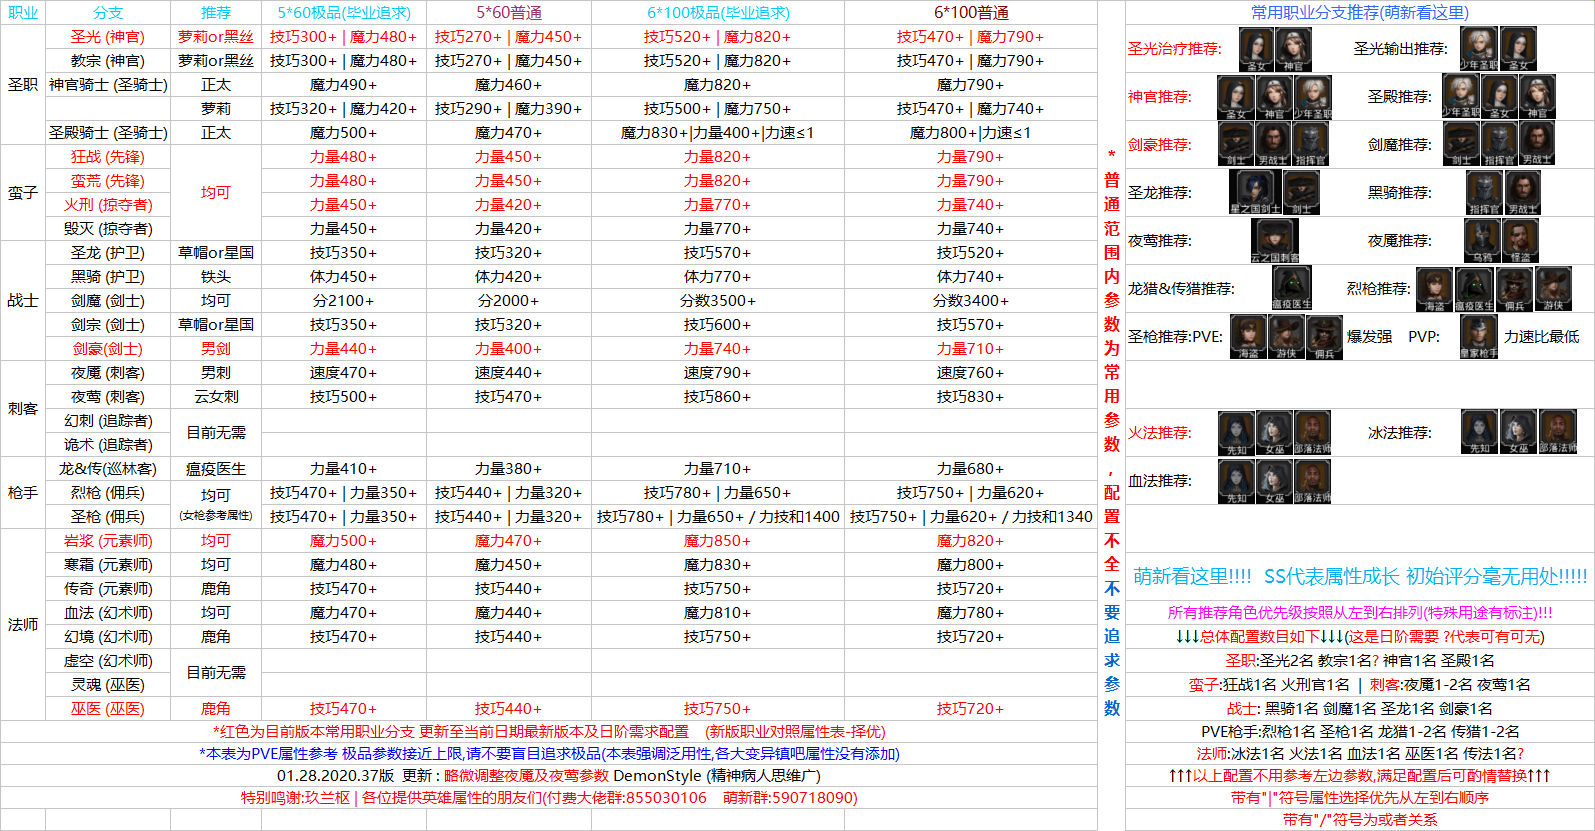Screen dimensions: 1595x831
Task: Select 星之国剑士 portrait in 圣龙推荐 row
Action: pyautogui.click(x=1255, y=193)
